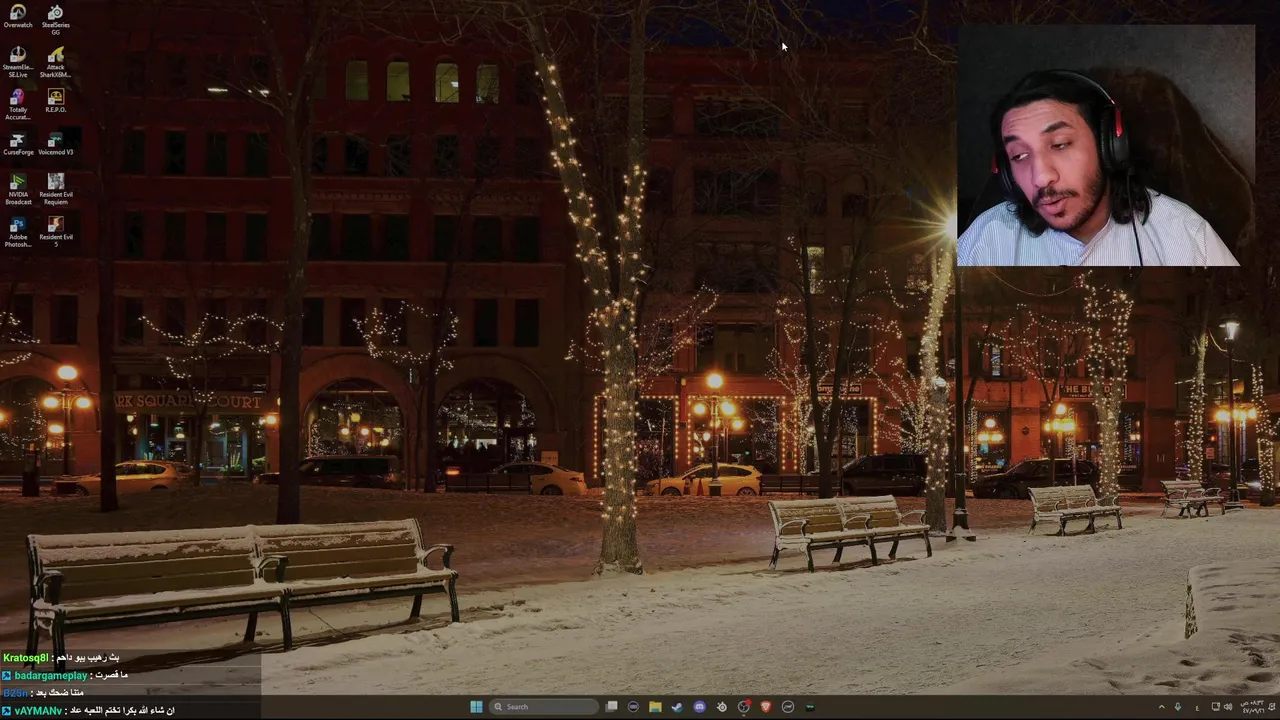Image resolution: width=1280 pixels, height=720 pixels.
Task: Open SteelSeries GG taskbar icon
Action: pyautogui.click(x=721, y=707)
